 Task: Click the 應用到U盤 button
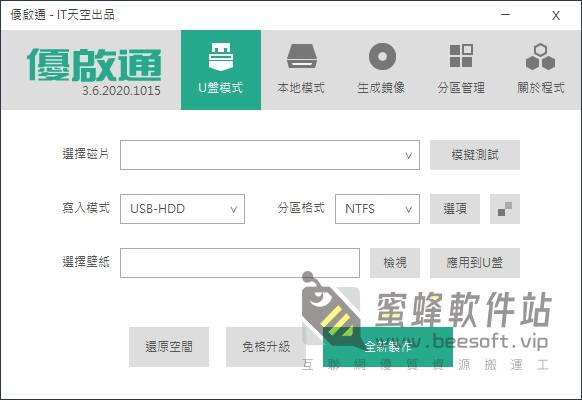click(x=475, y=263)
